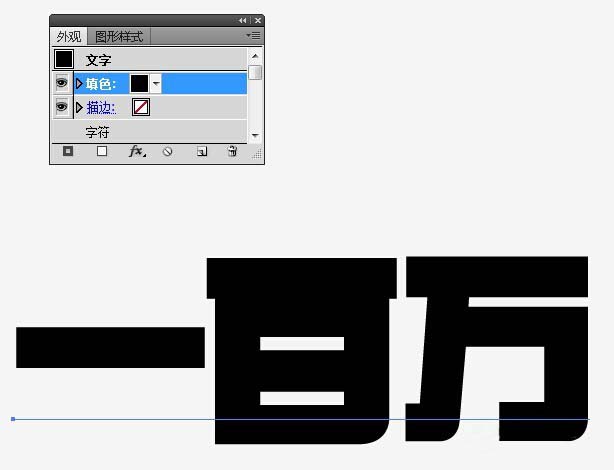Screen dimensions: 614x470
Task: Close the Appearance panel
Action: coord(258,20)
